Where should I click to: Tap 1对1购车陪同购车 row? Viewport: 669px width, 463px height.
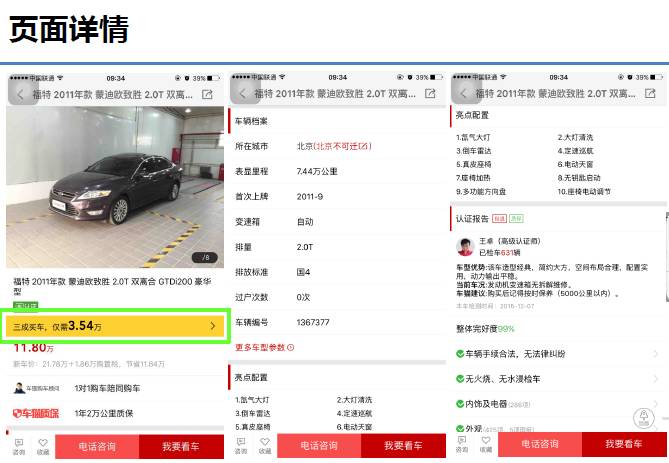point(115,388)
